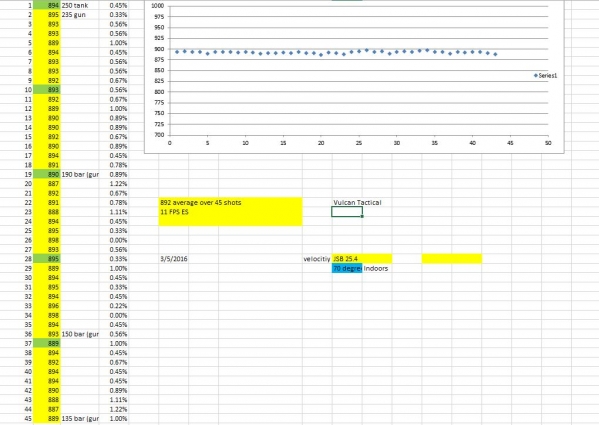This screenshot has height=425, width=599.
Task: Click the empty selected cell below Vulcan Tactical
Action: pyautogui.click(x=347, y=212)
